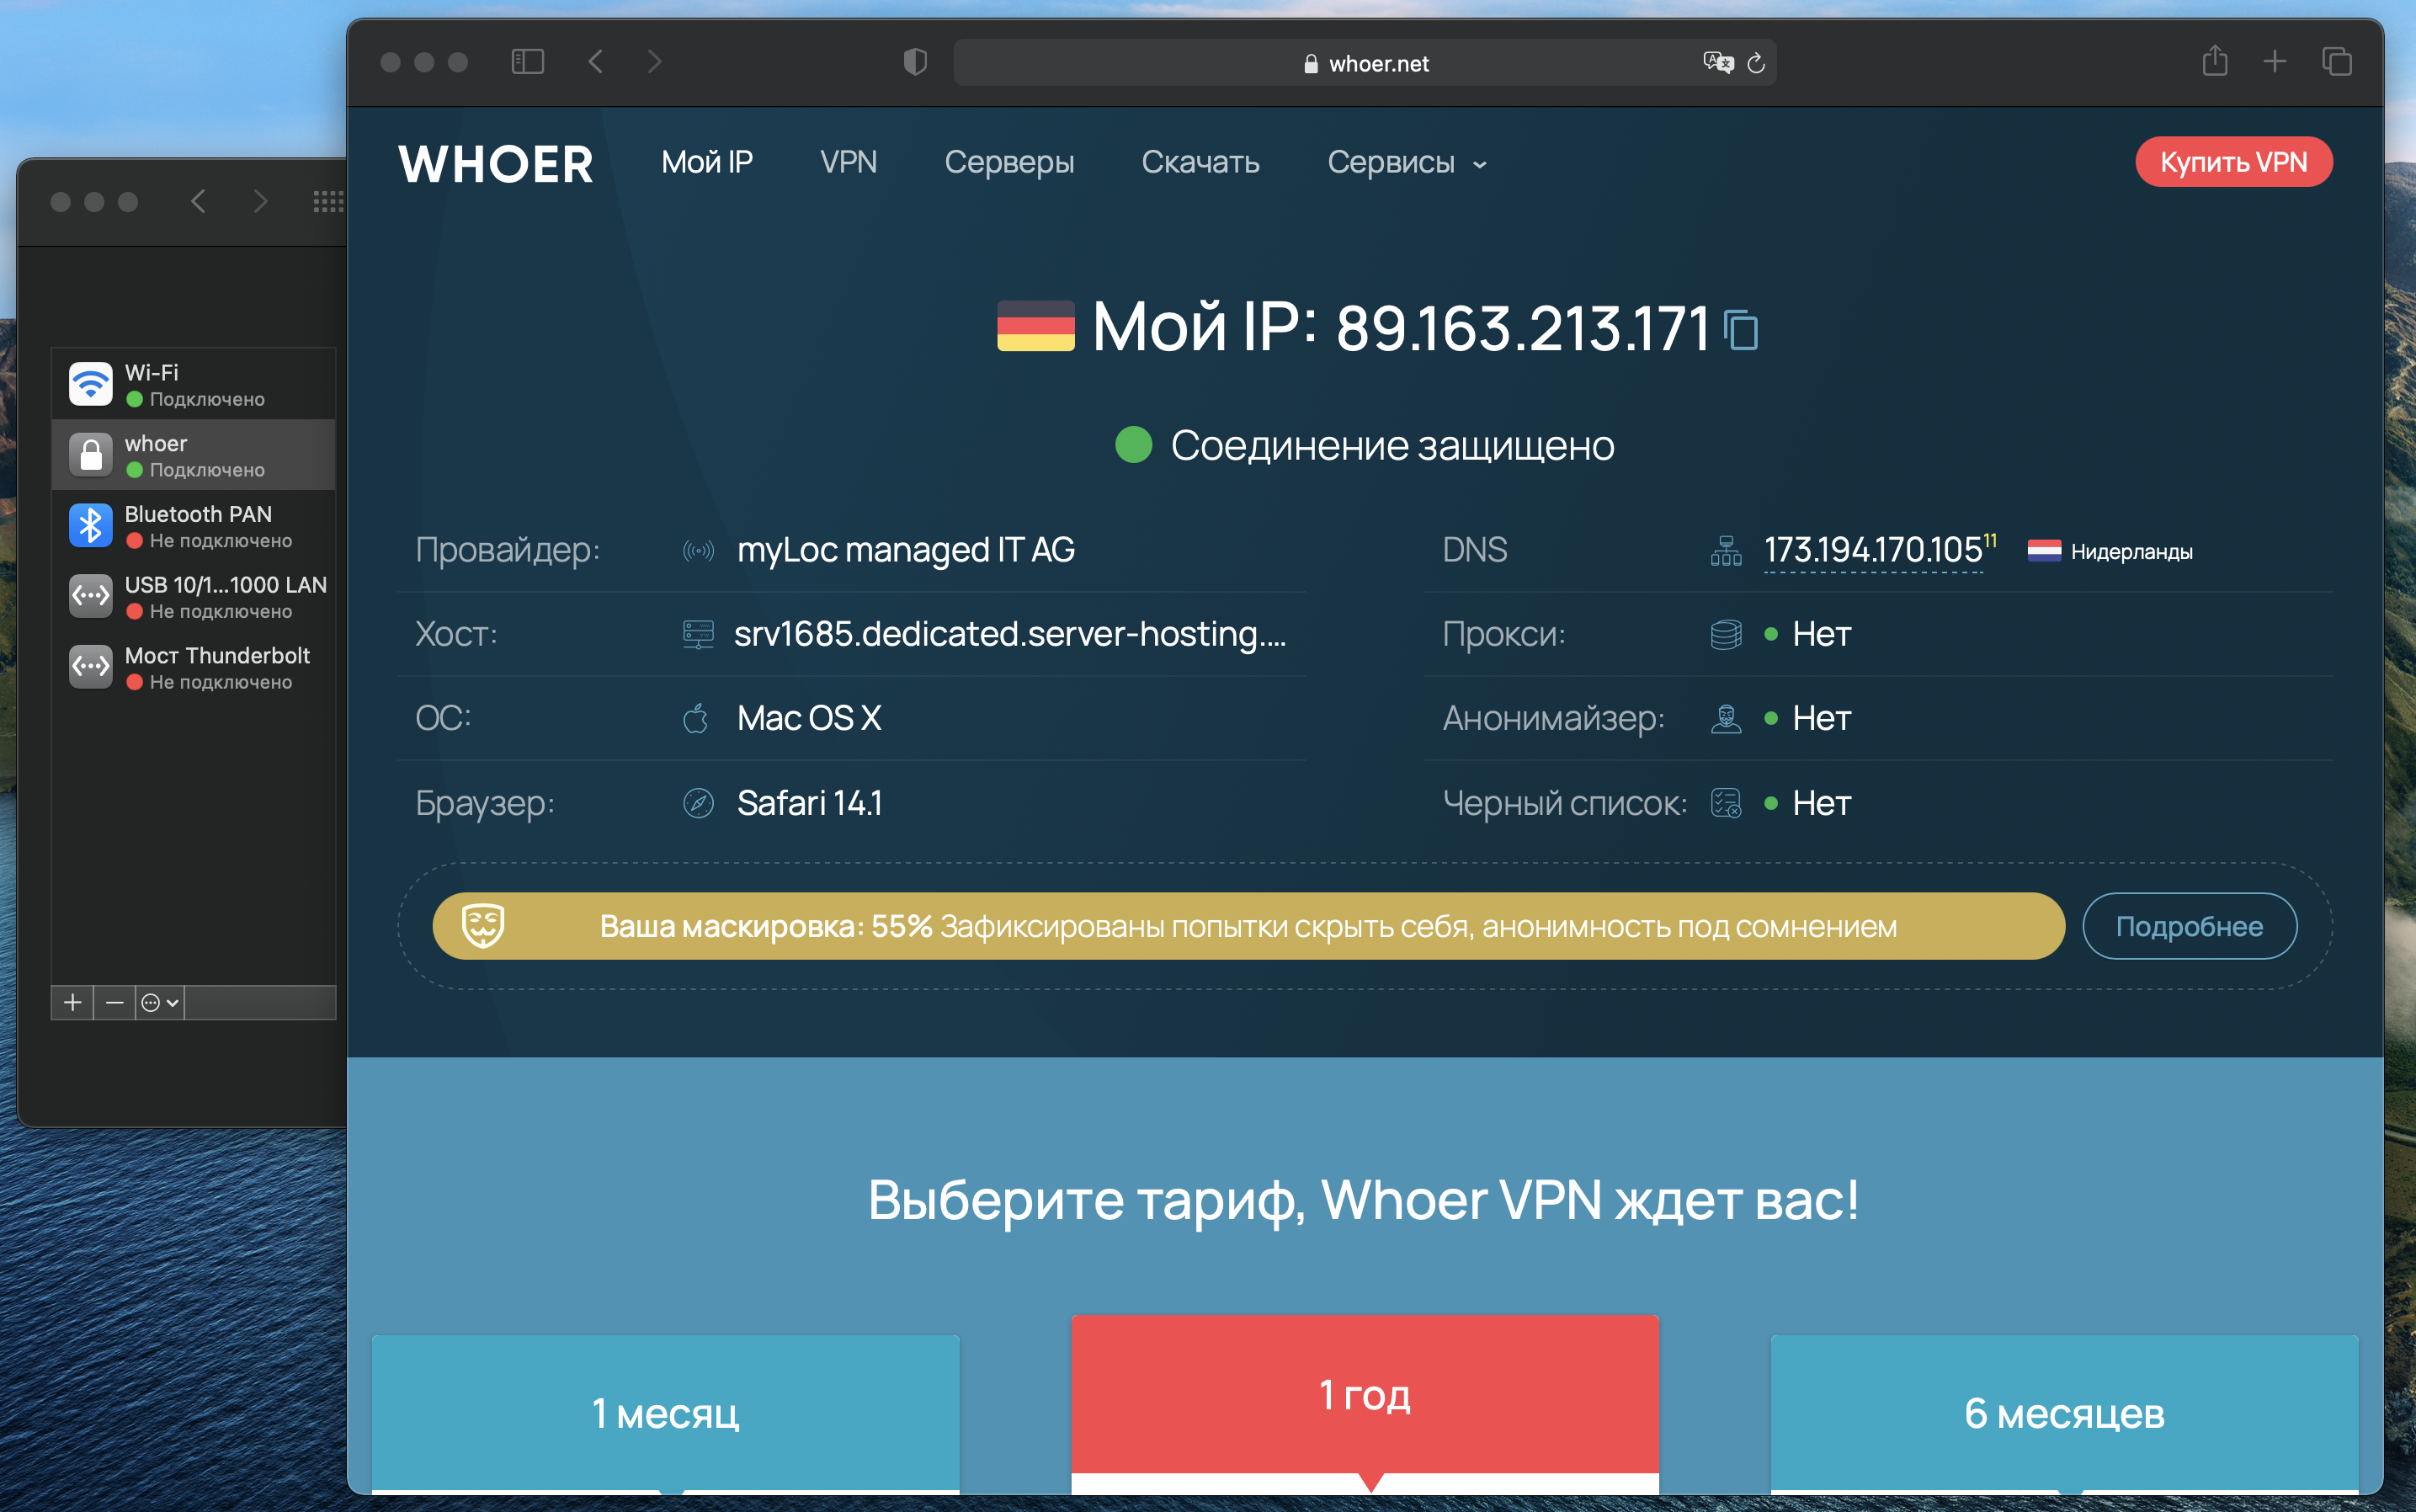Click the German flag icon

1036,326
